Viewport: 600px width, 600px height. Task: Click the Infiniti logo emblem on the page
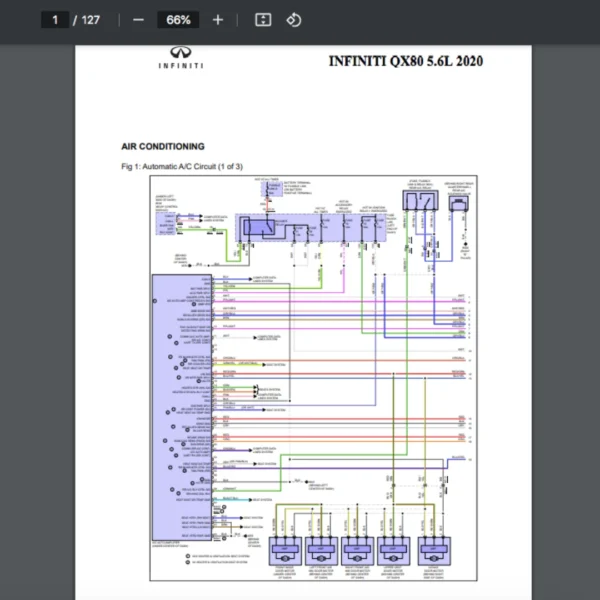pos(181,53)
